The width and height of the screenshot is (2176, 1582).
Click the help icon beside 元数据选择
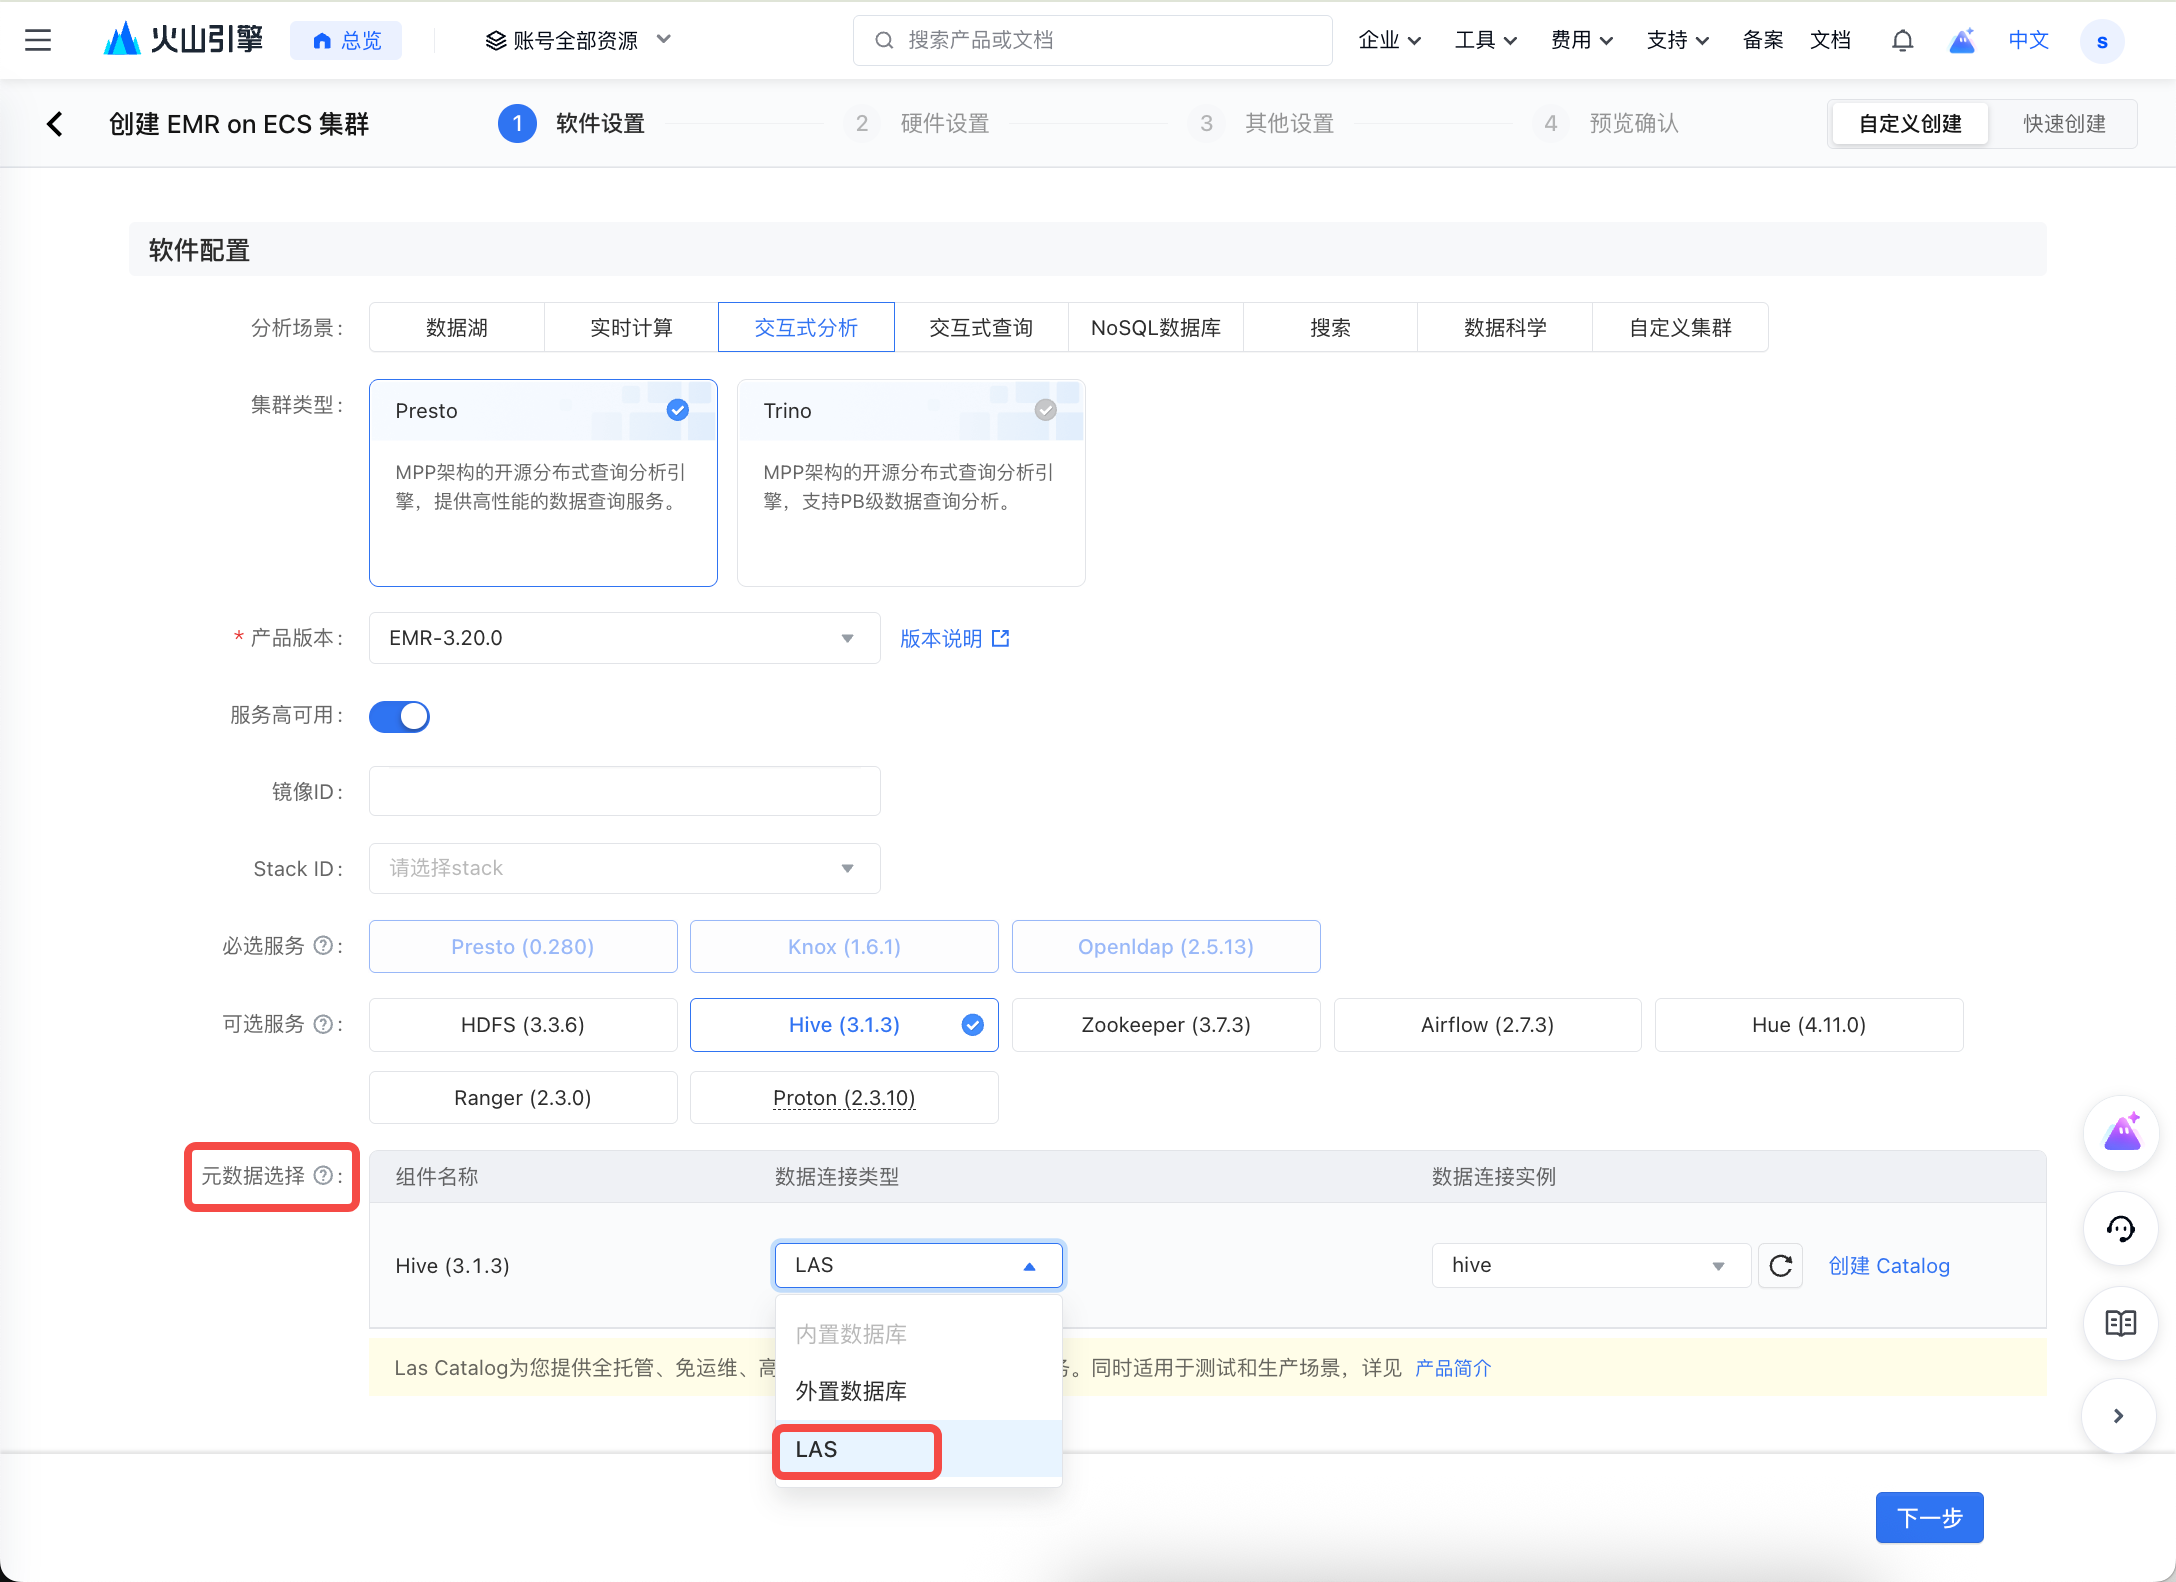click(323, 1176)
